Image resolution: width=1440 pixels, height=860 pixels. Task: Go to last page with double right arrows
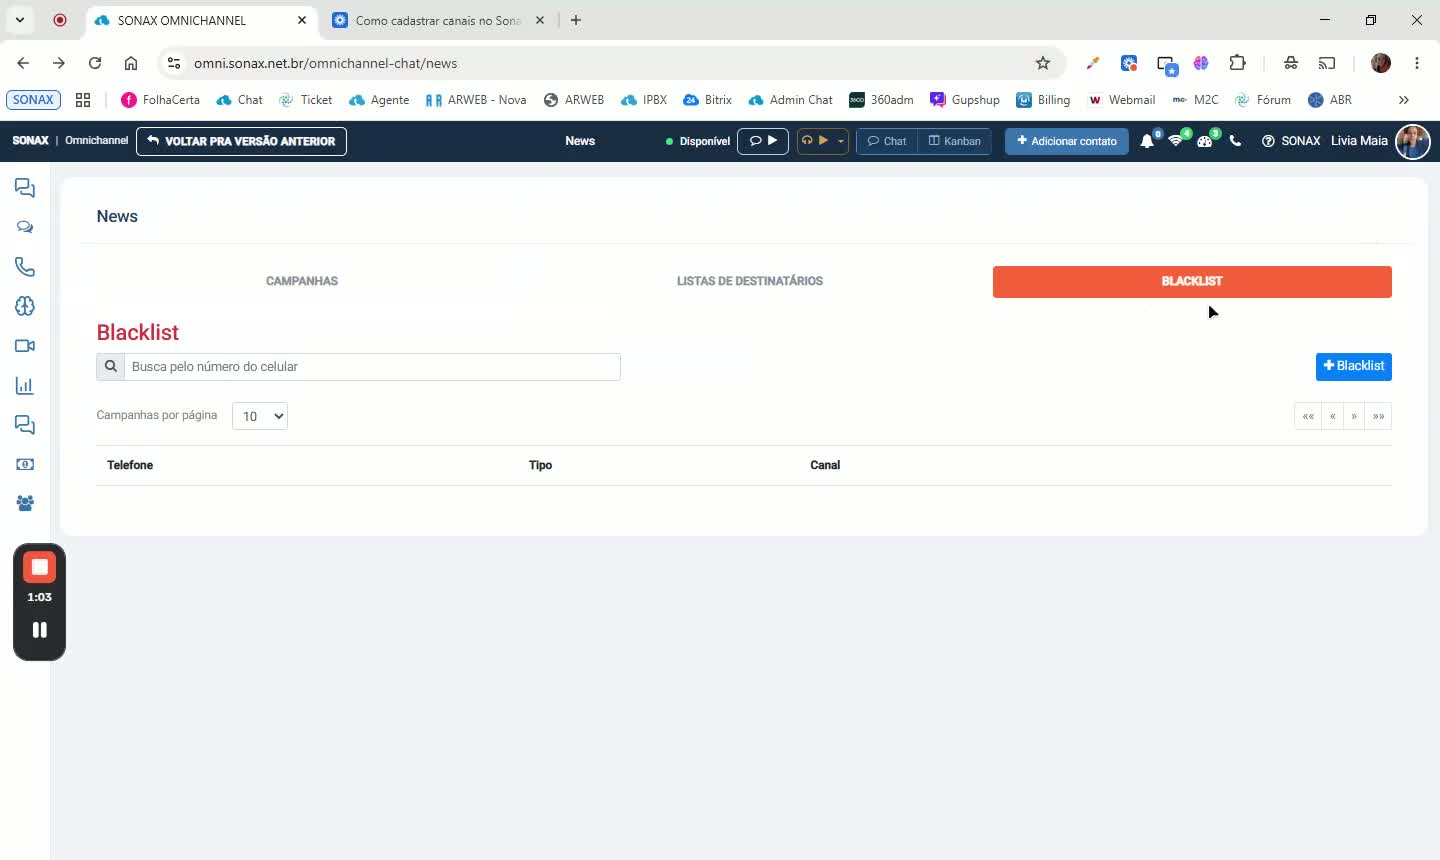point(1378,416)
